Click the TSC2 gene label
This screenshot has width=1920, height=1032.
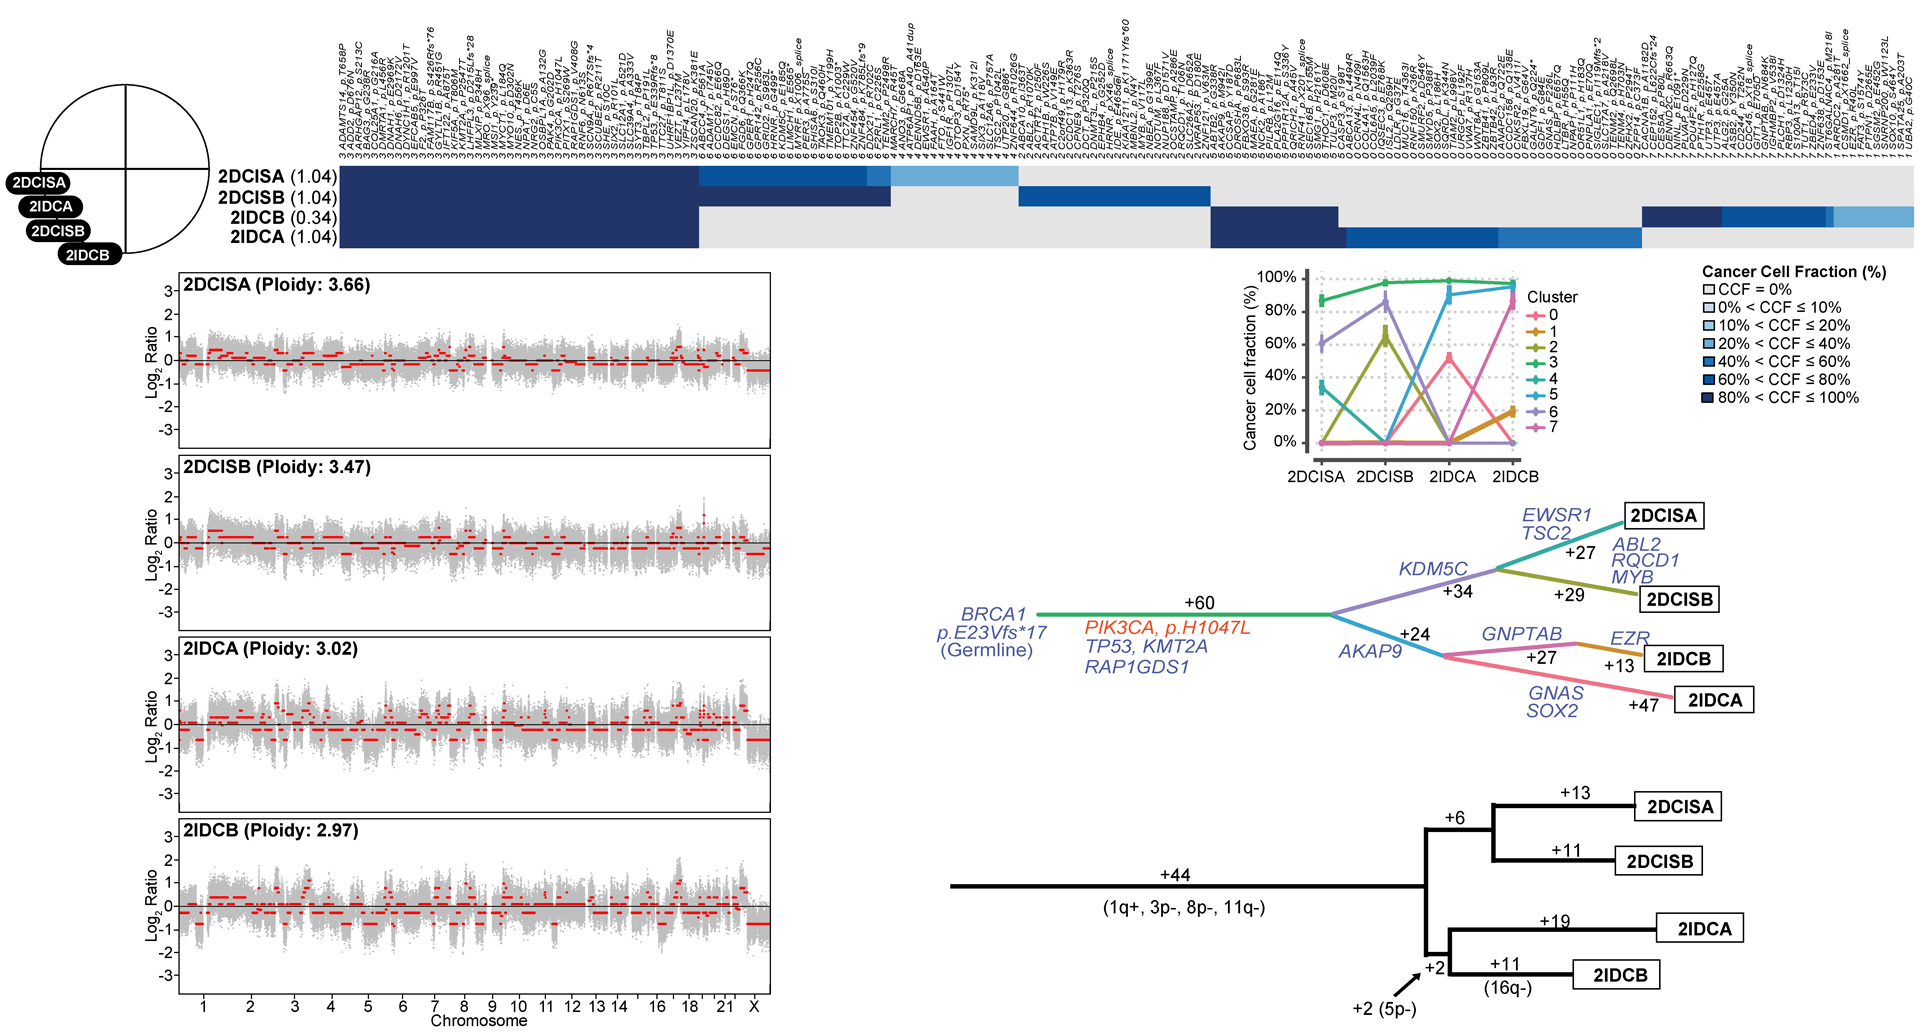click(1547, 534)
